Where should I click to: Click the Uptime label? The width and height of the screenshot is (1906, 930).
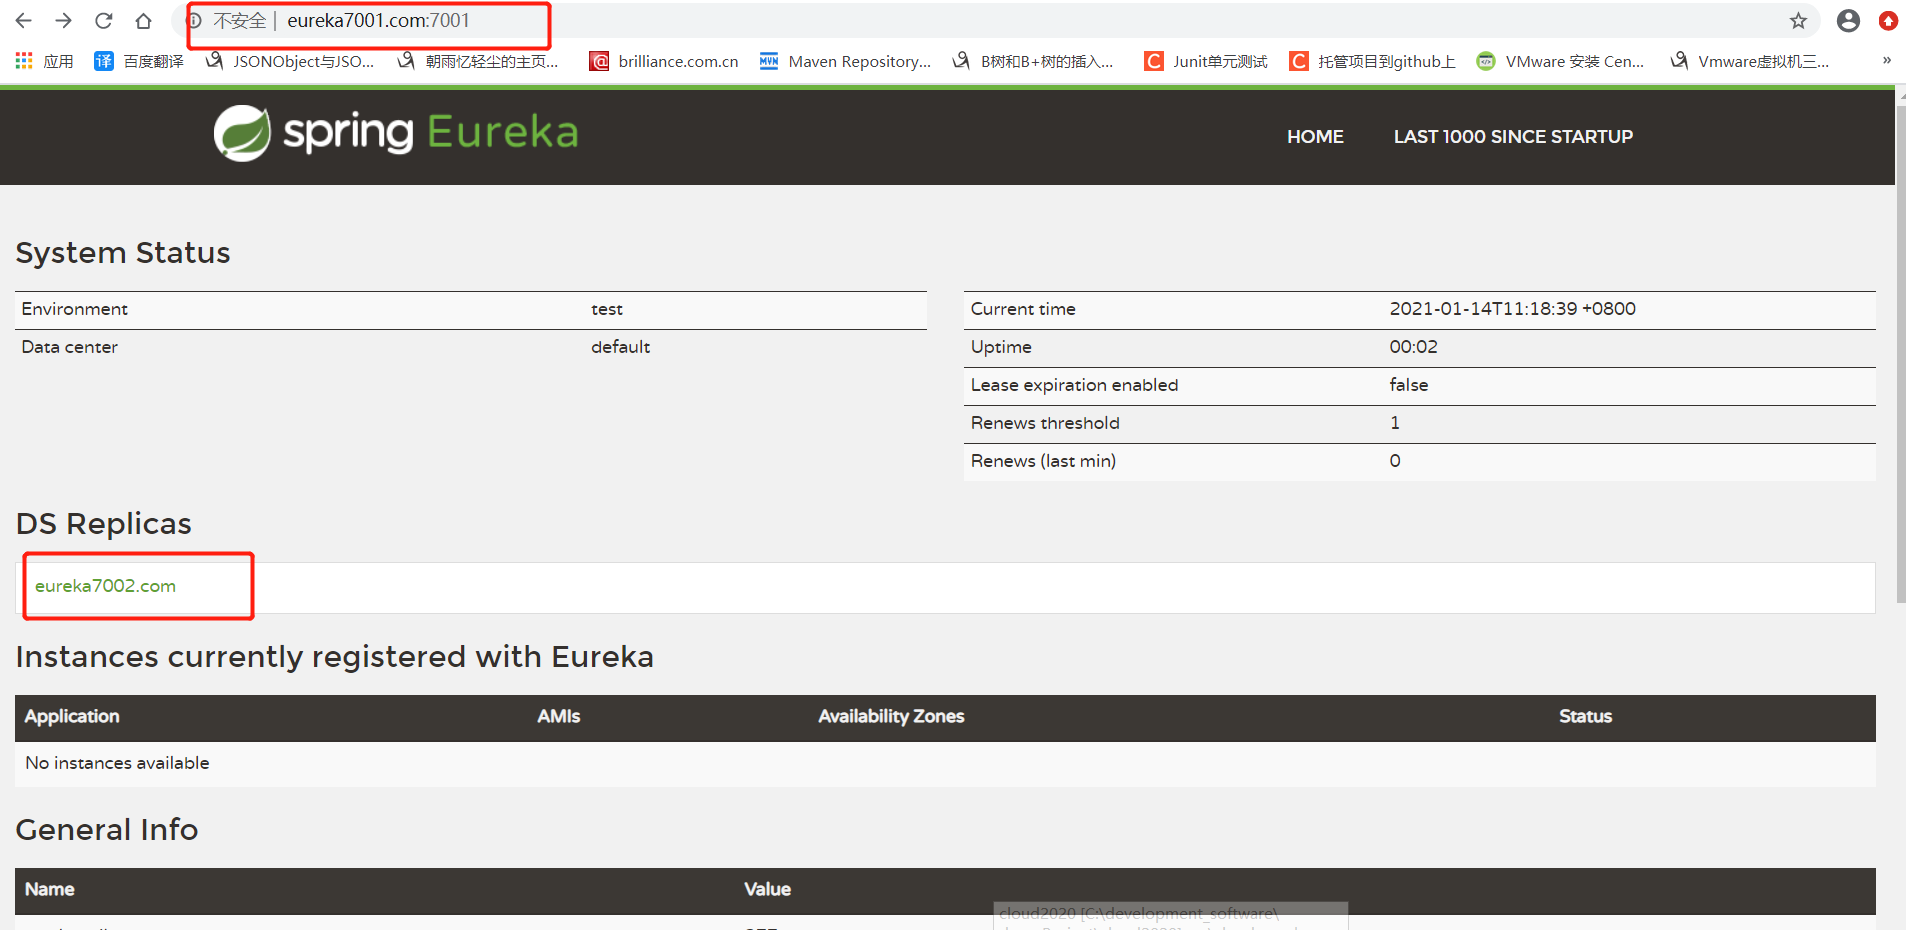(x=1001, y=347)
